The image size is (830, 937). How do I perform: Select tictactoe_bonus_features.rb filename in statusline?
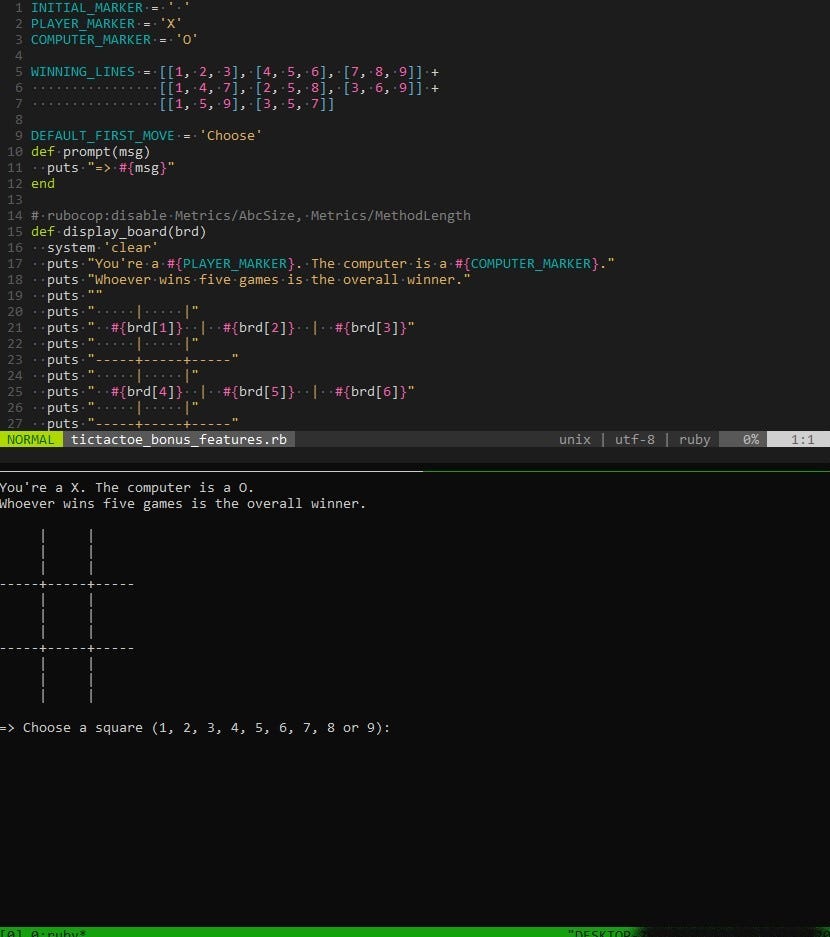coord(179,439)
